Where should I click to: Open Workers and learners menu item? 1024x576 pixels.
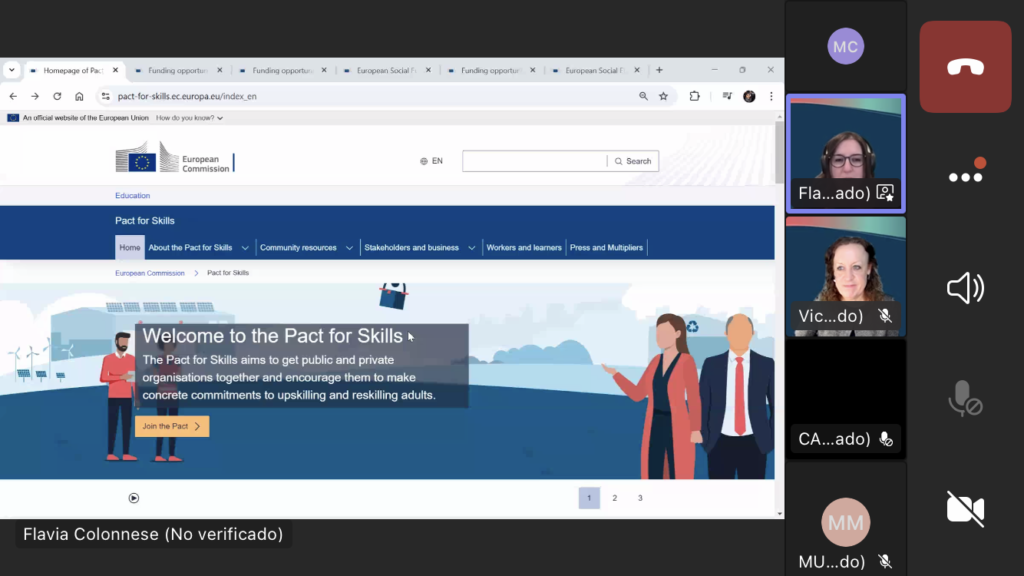(x=523, y=248)
